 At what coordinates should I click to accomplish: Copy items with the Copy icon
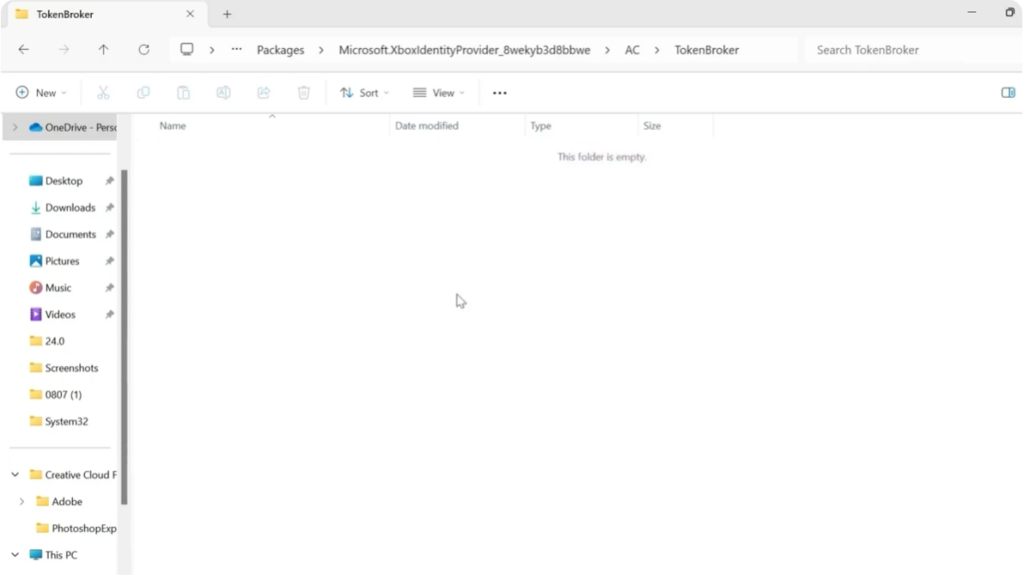[143, 92]
